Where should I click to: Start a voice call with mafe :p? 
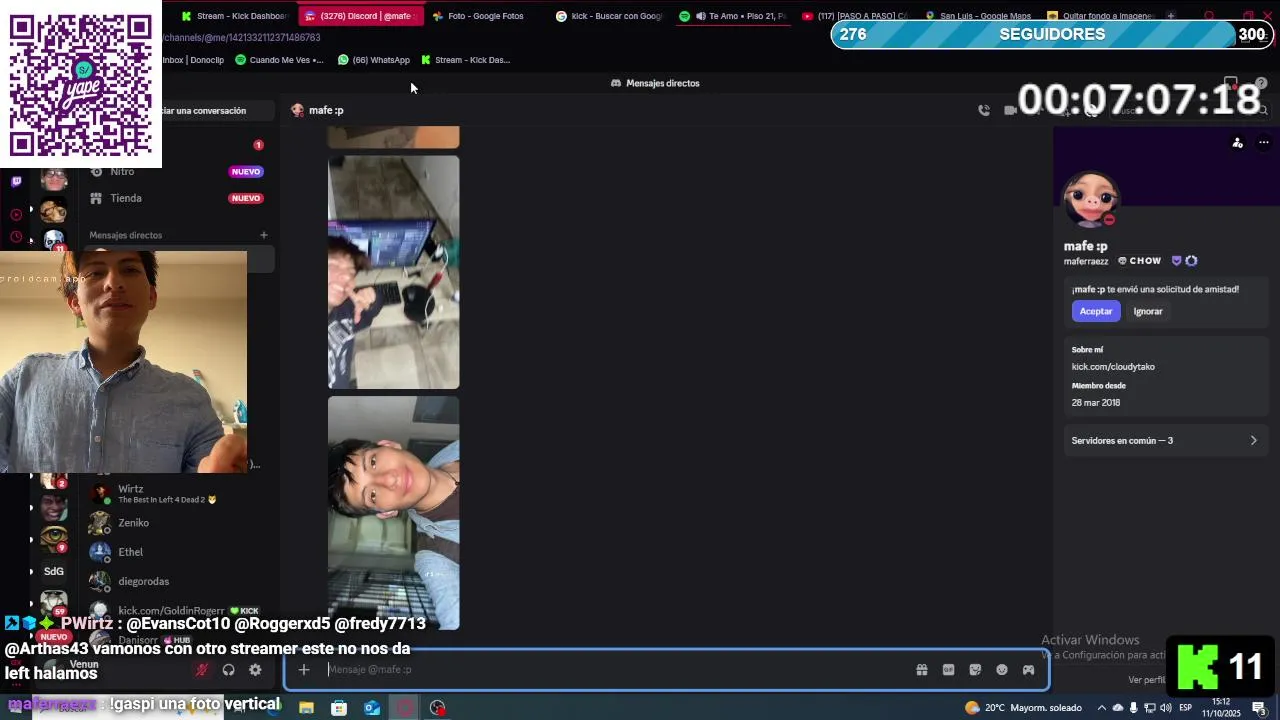(x=984, y=110)
